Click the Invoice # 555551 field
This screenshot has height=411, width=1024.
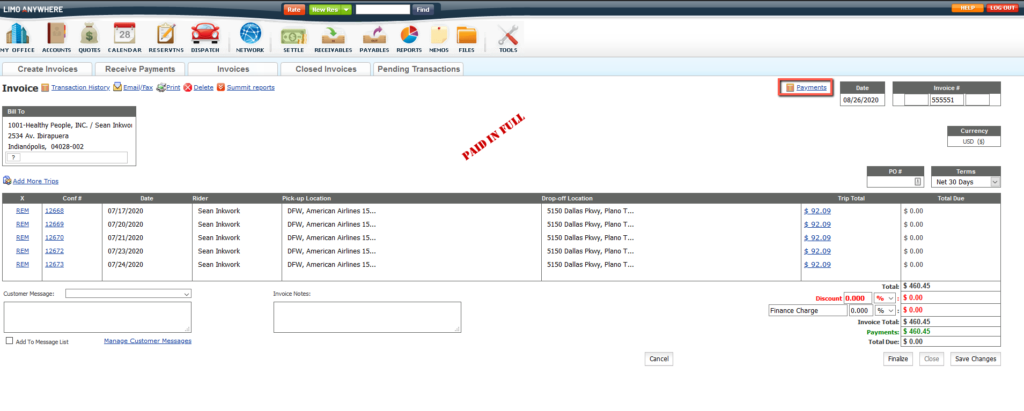946,100
